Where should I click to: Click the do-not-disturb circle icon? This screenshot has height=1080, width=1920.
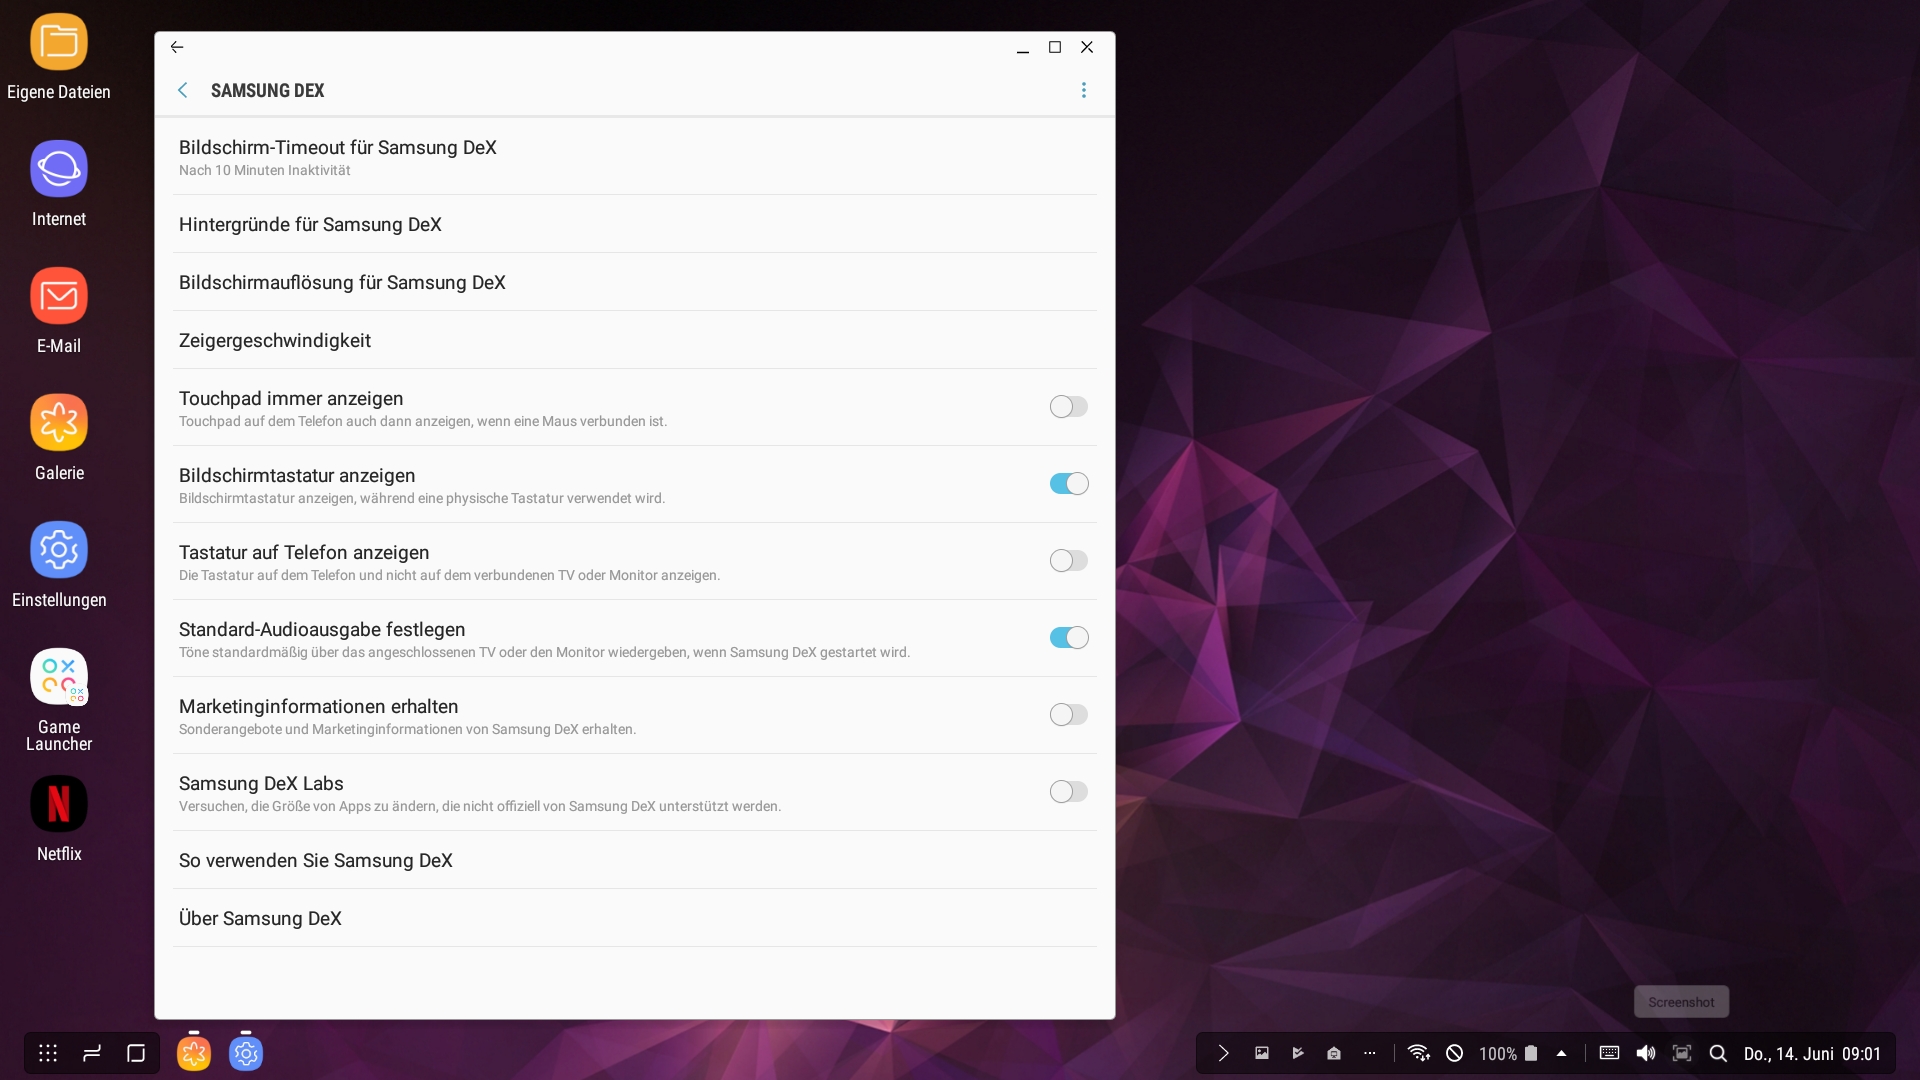[1455, 1053]
